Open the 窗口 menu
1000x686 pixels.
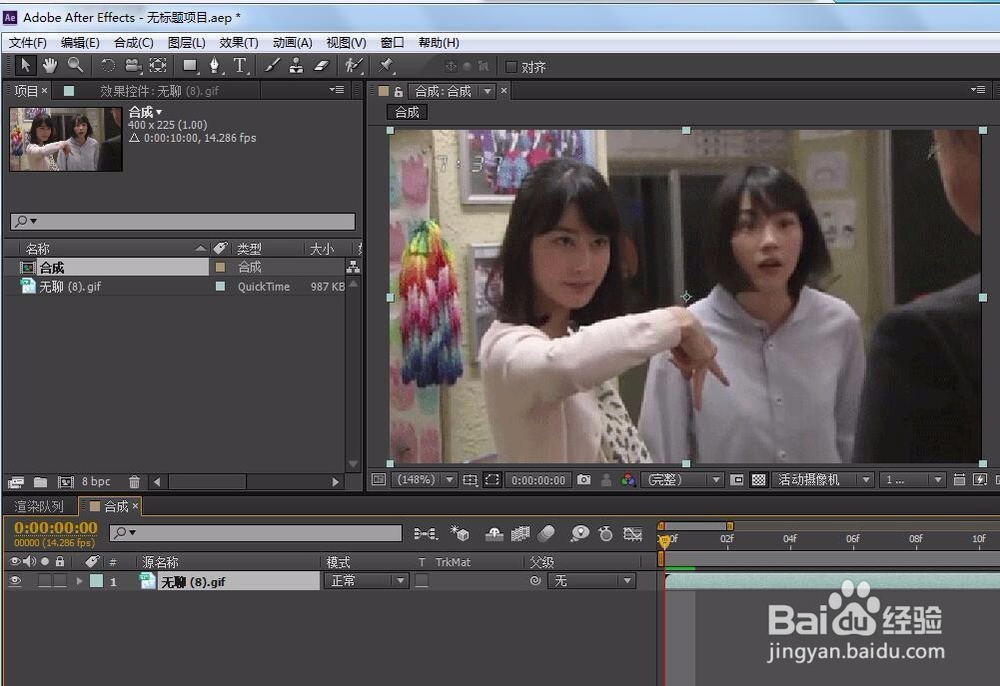tap(392, 43)
